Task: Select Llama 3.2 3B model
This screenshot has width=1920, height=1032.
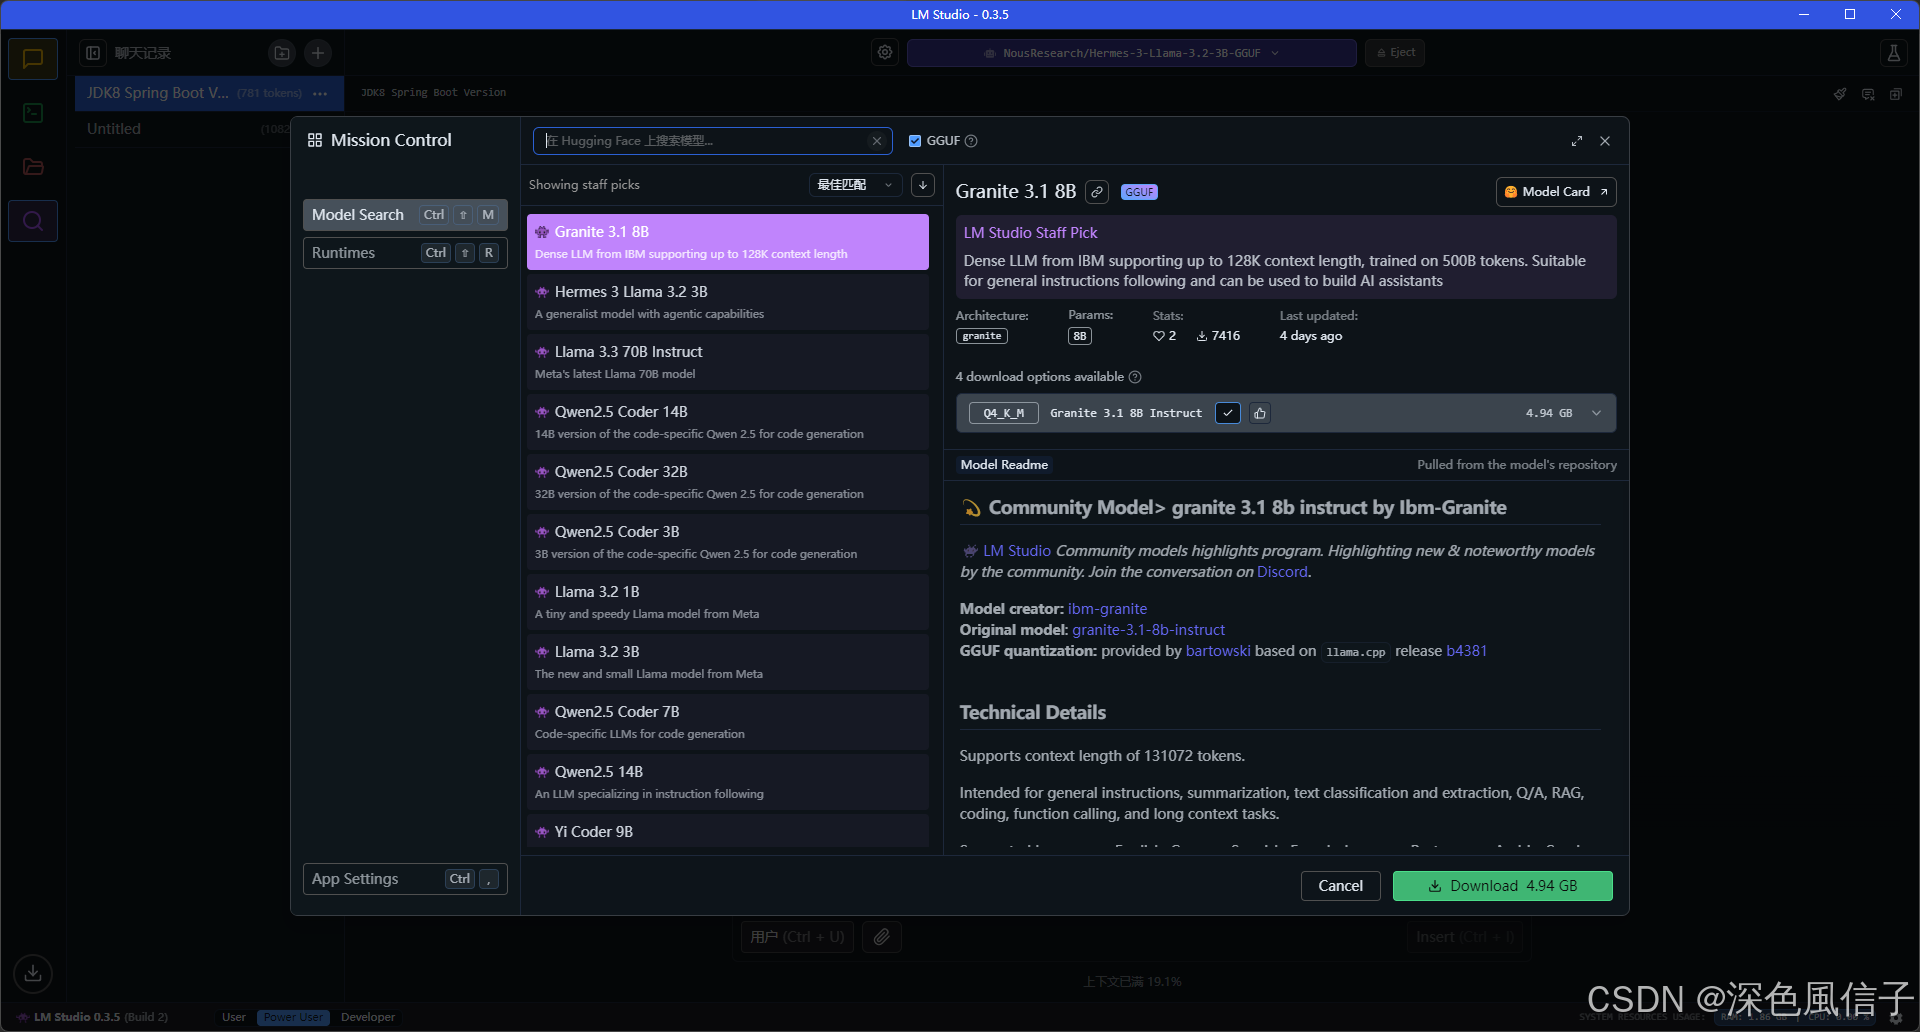Action: [x=728, y=662]
